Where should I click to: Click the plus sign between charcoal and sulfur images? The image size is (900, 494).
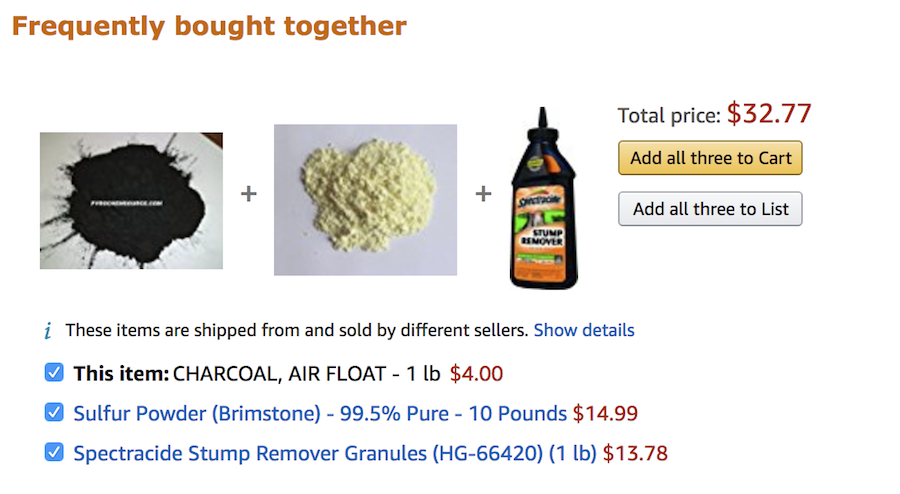[248, 193]
